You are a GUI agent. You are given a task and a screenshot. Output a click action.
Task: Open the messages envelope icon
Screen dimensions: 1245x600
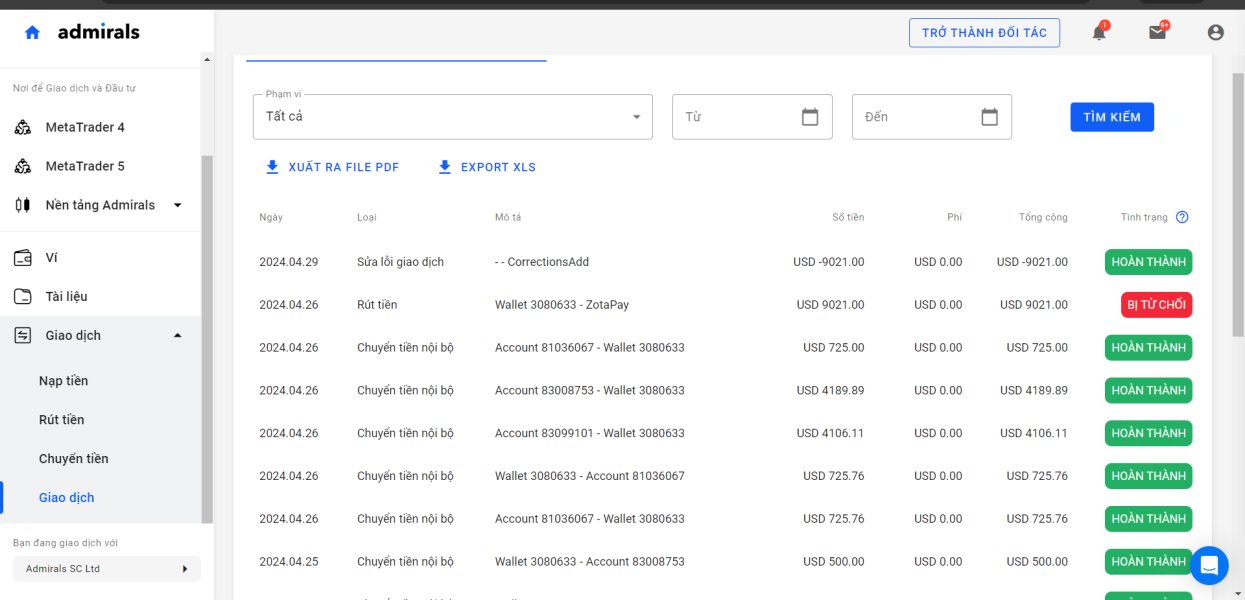click(x=1157, y=32)
